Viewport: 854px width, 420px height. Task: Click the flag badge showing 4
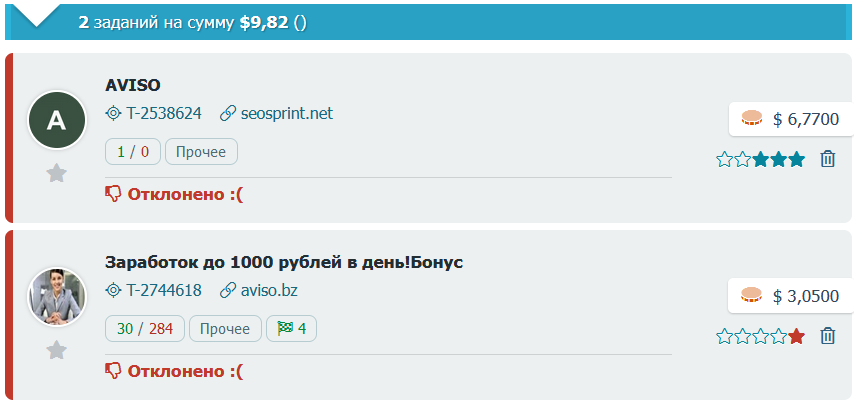pos(291,328)
